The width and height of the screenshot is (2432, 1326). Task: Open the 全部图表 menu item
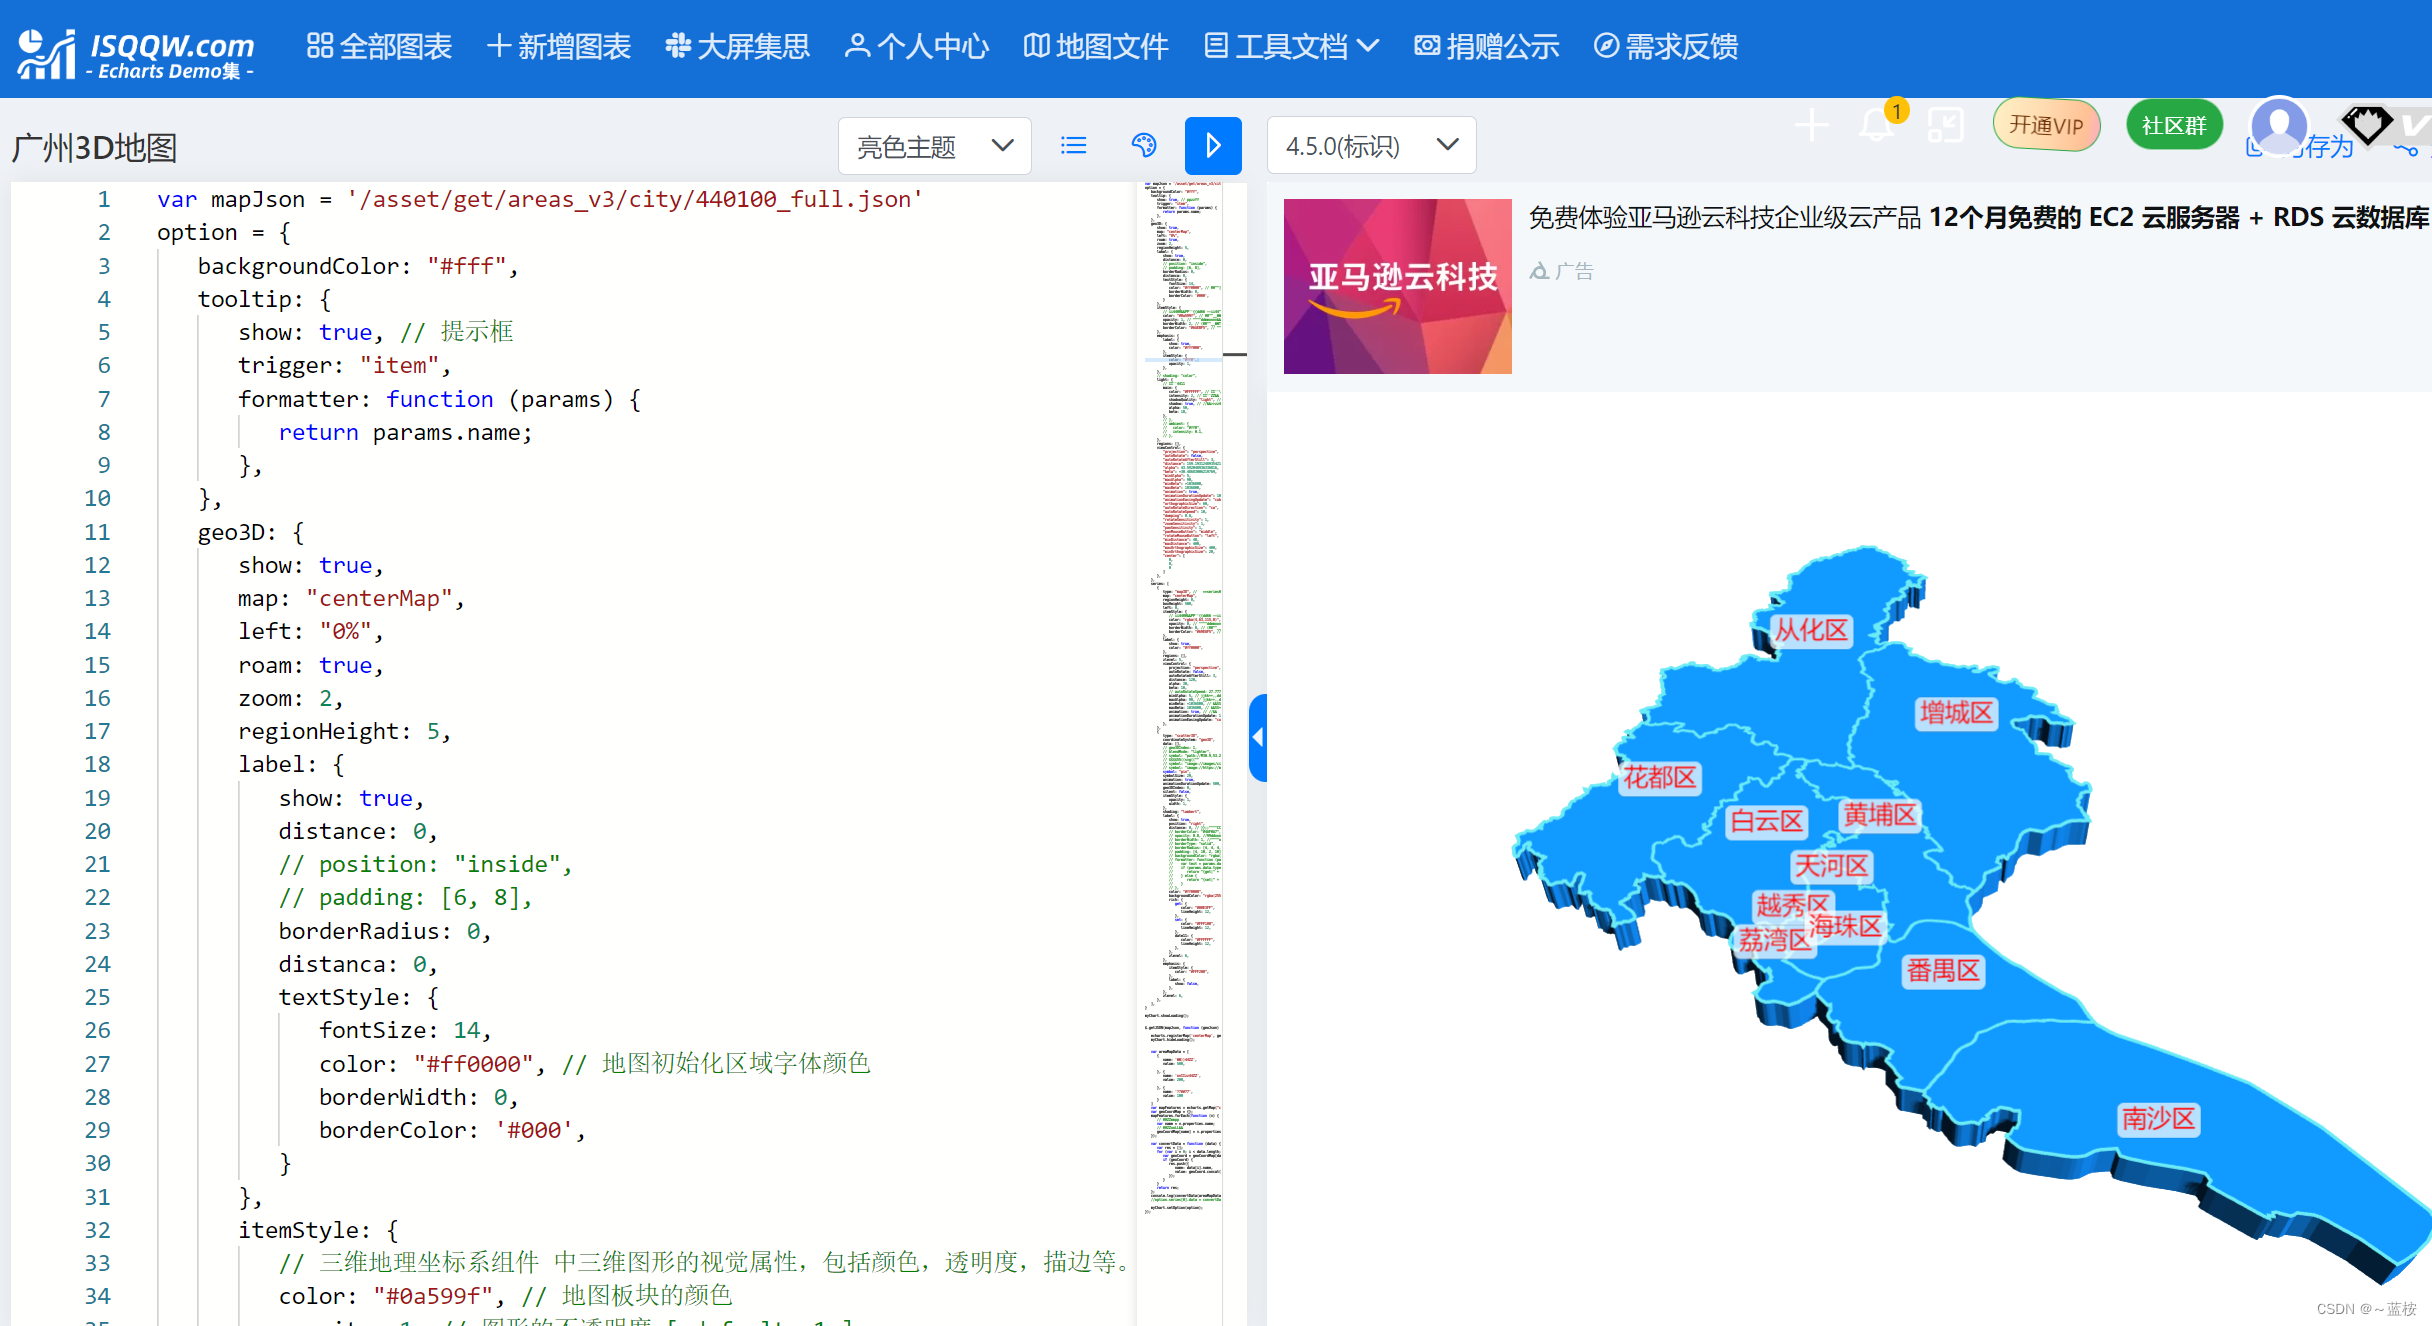pos(379,46)
